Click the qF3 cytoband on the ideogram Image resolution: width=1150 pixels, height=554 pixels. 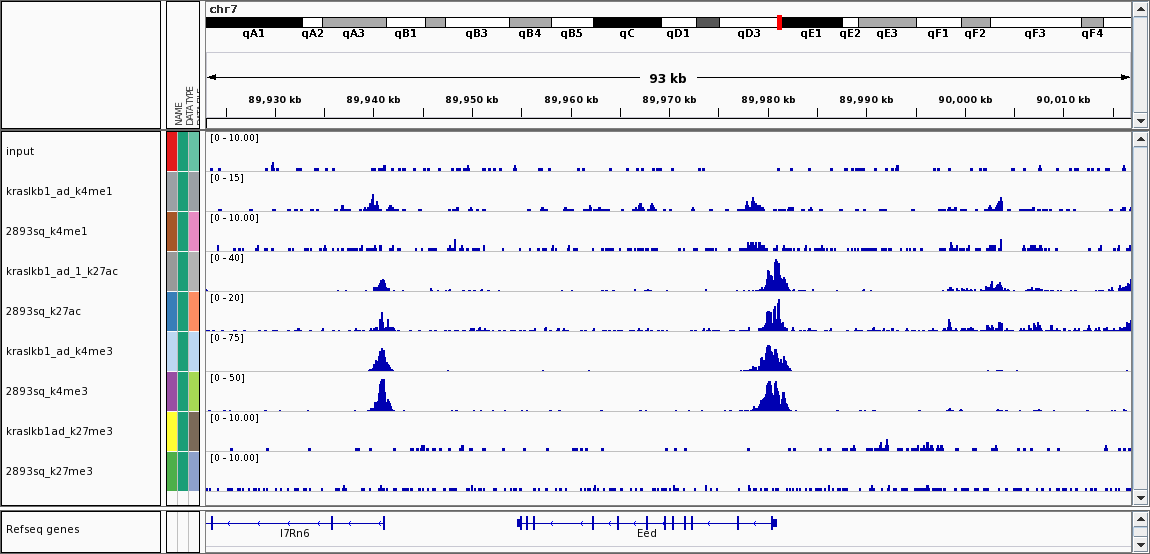click(1034, 22)
